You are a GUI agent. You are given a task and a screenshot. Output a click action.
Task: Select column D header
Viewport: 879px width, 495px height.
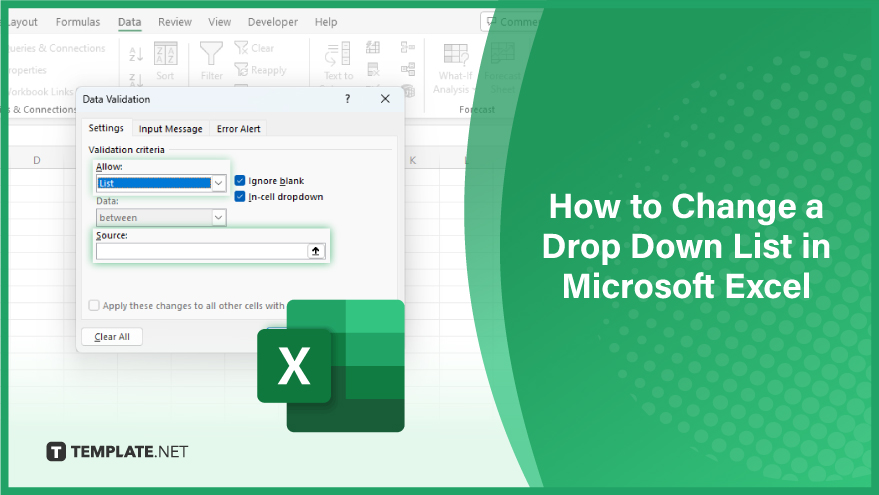click(36, 160)
